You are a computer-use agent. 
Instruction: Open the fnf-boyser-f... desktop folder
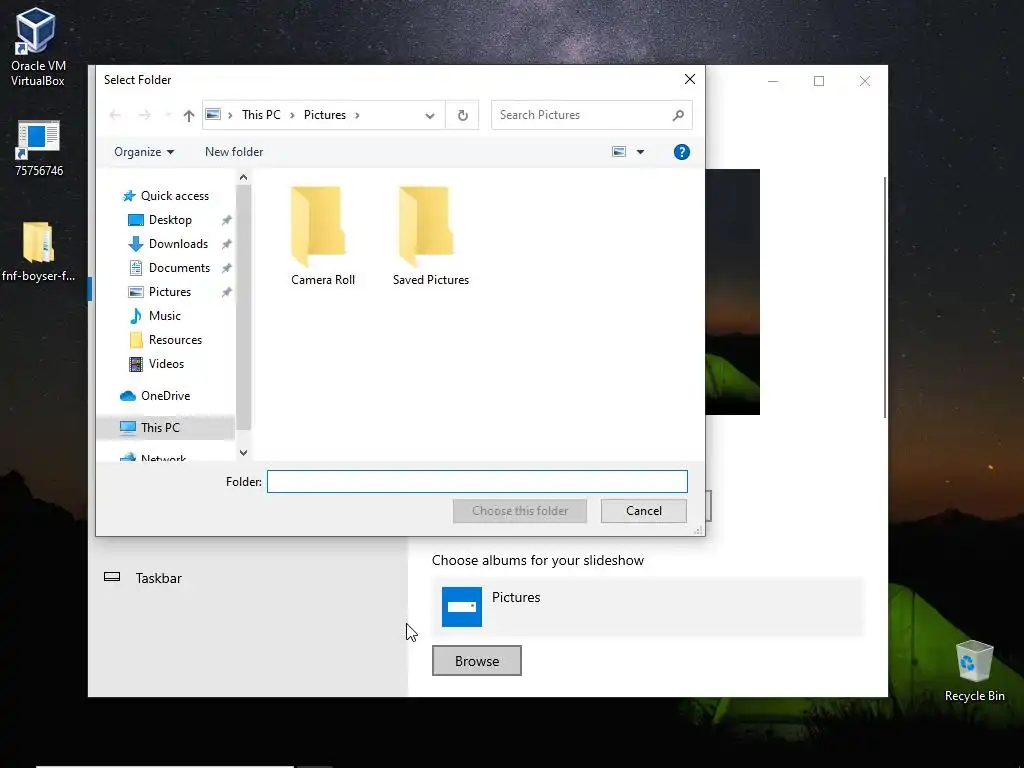pos(38,252)
